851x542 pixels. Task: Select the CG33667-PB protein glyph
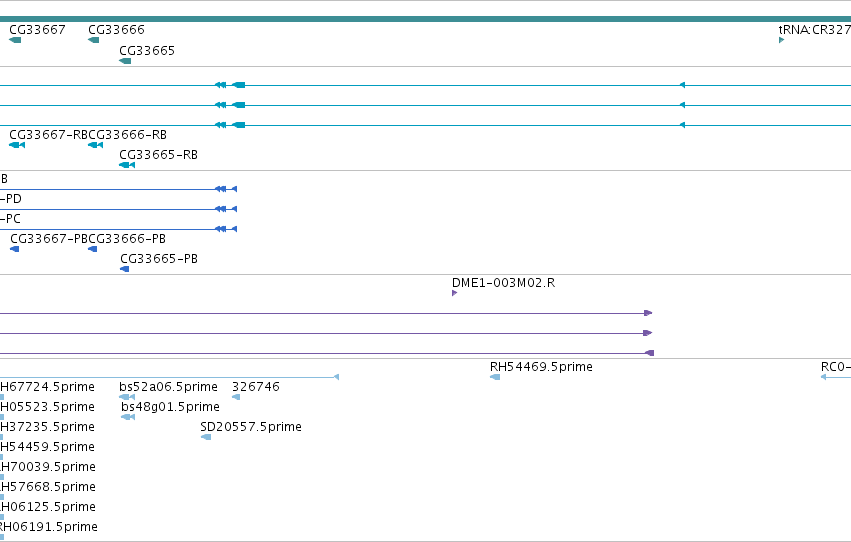[15, 249]
